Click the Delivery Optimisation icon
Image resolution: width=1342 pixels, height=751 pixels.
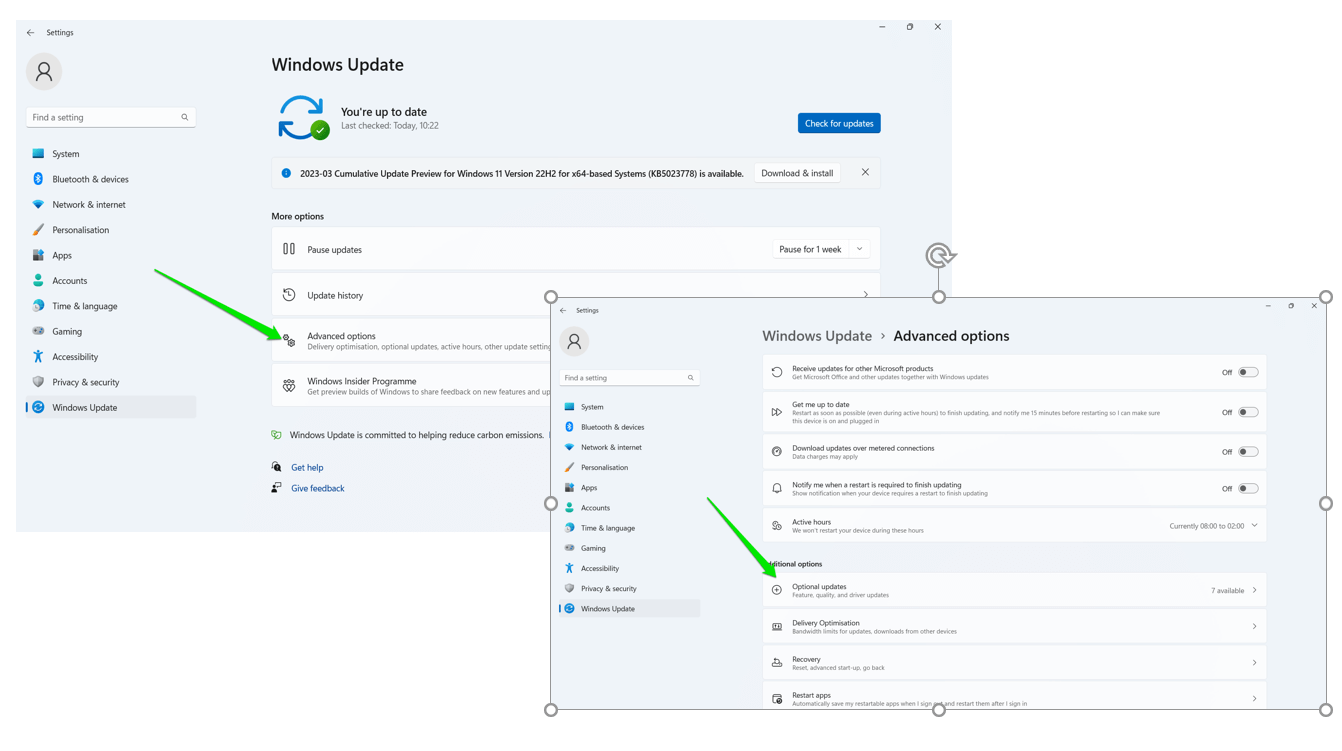coord(777,627)
